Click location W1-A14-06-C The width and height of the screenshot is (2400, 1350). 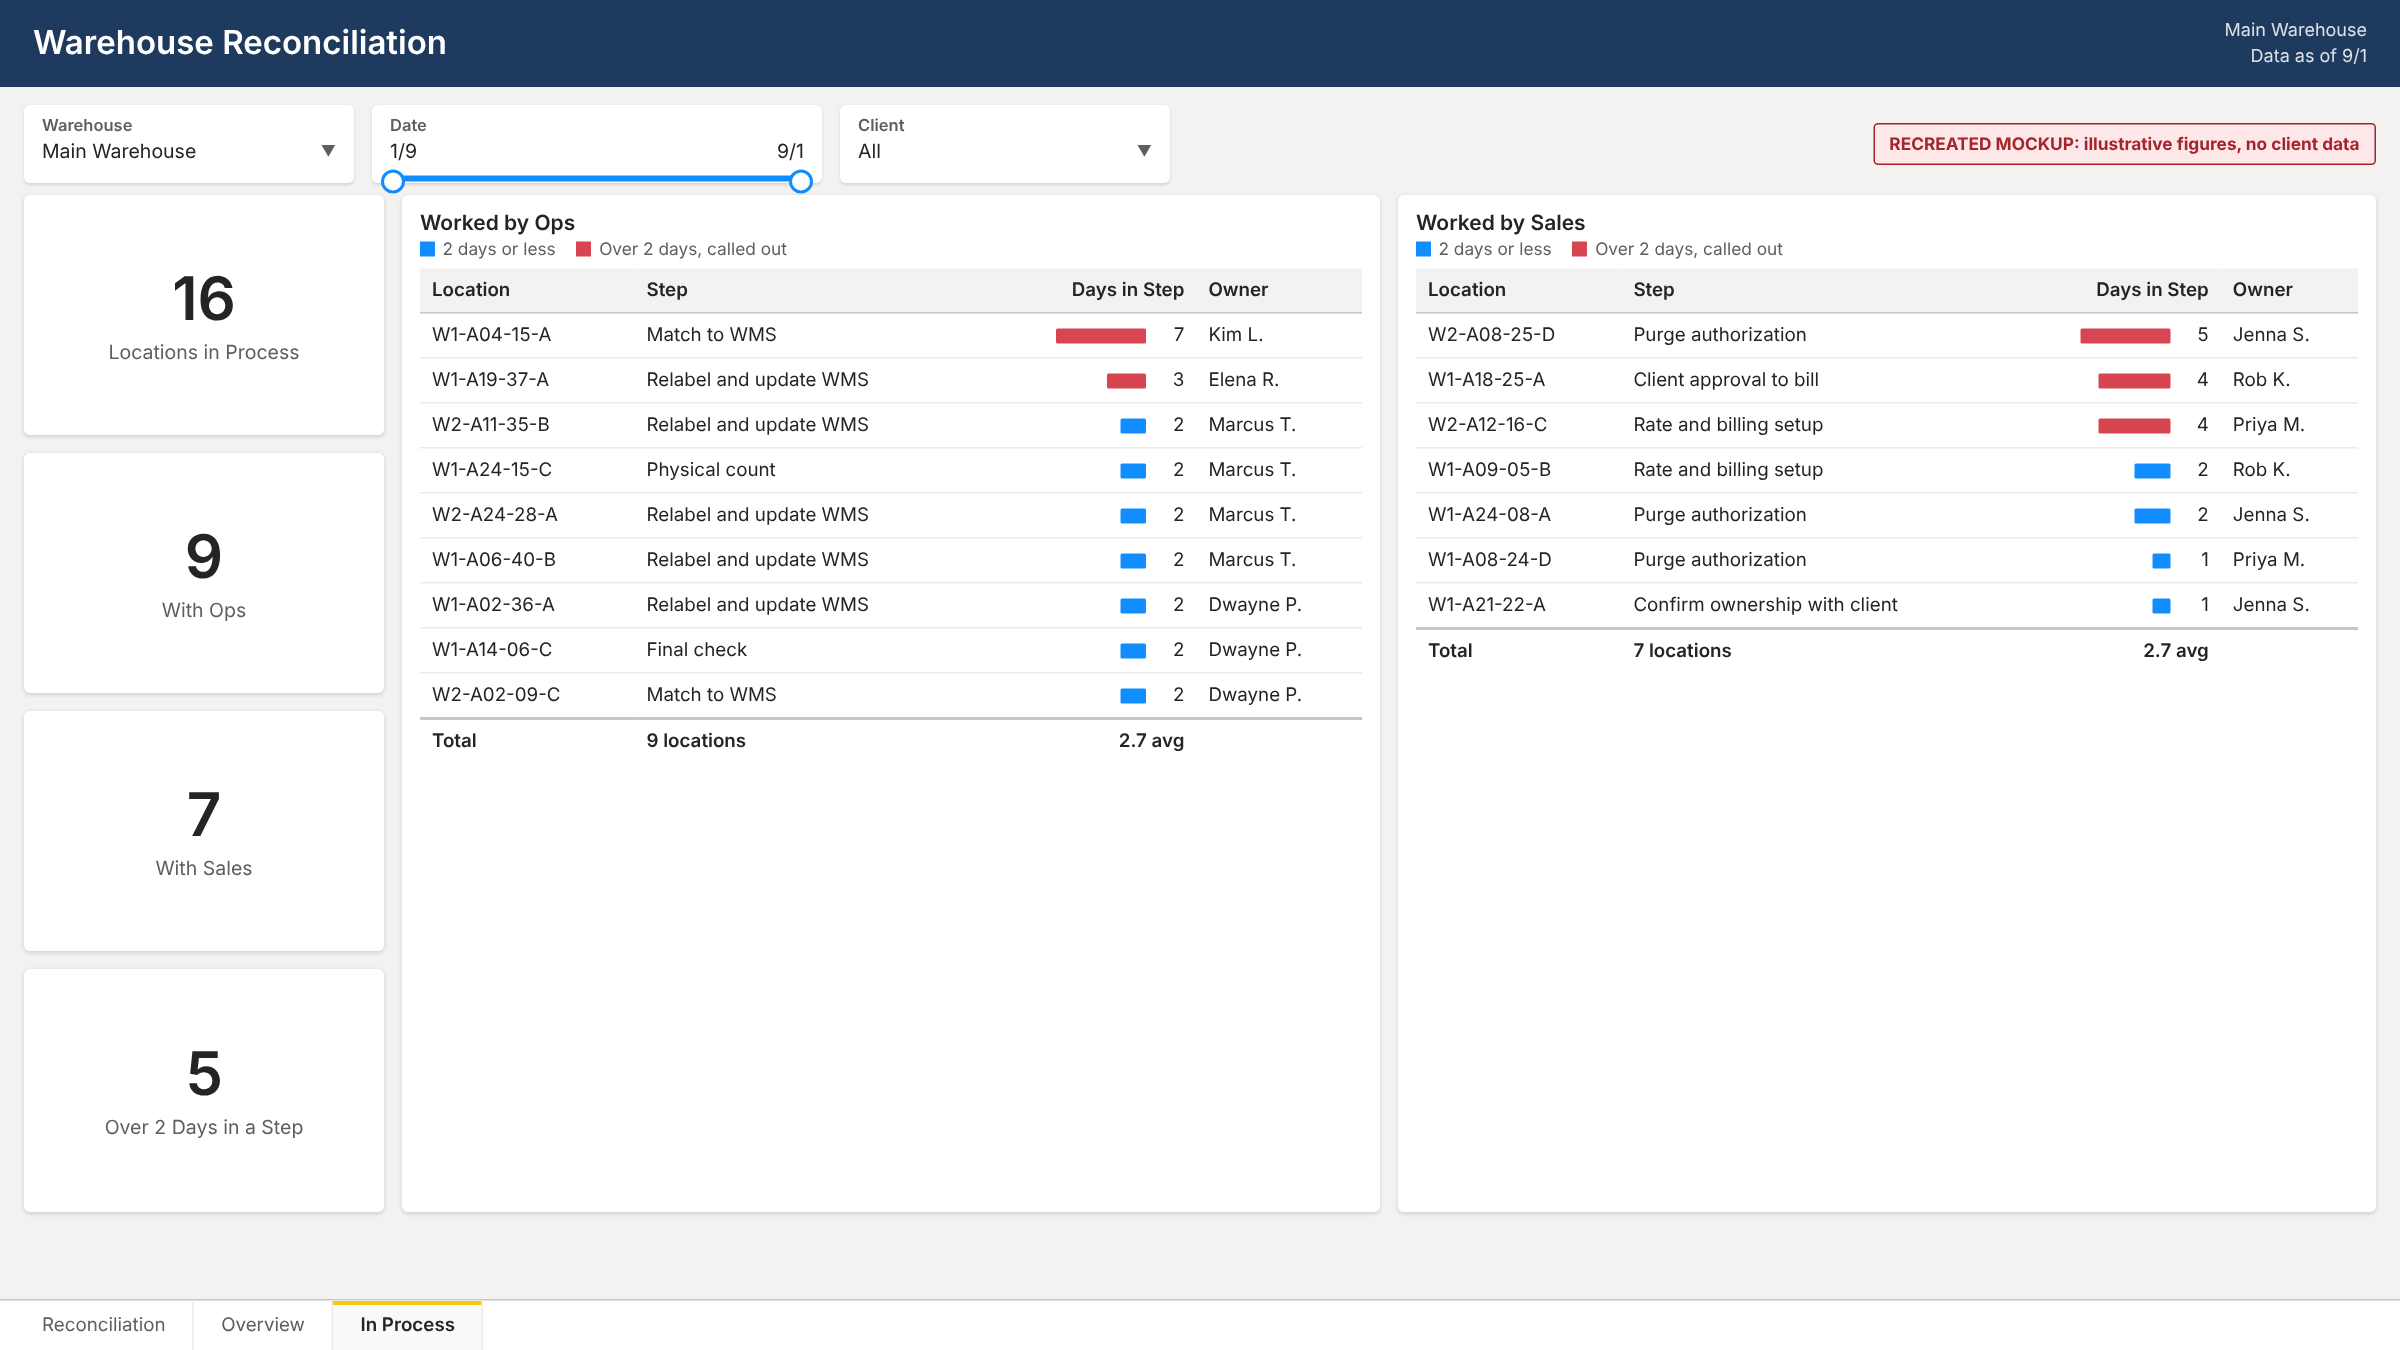pos(492,649)
